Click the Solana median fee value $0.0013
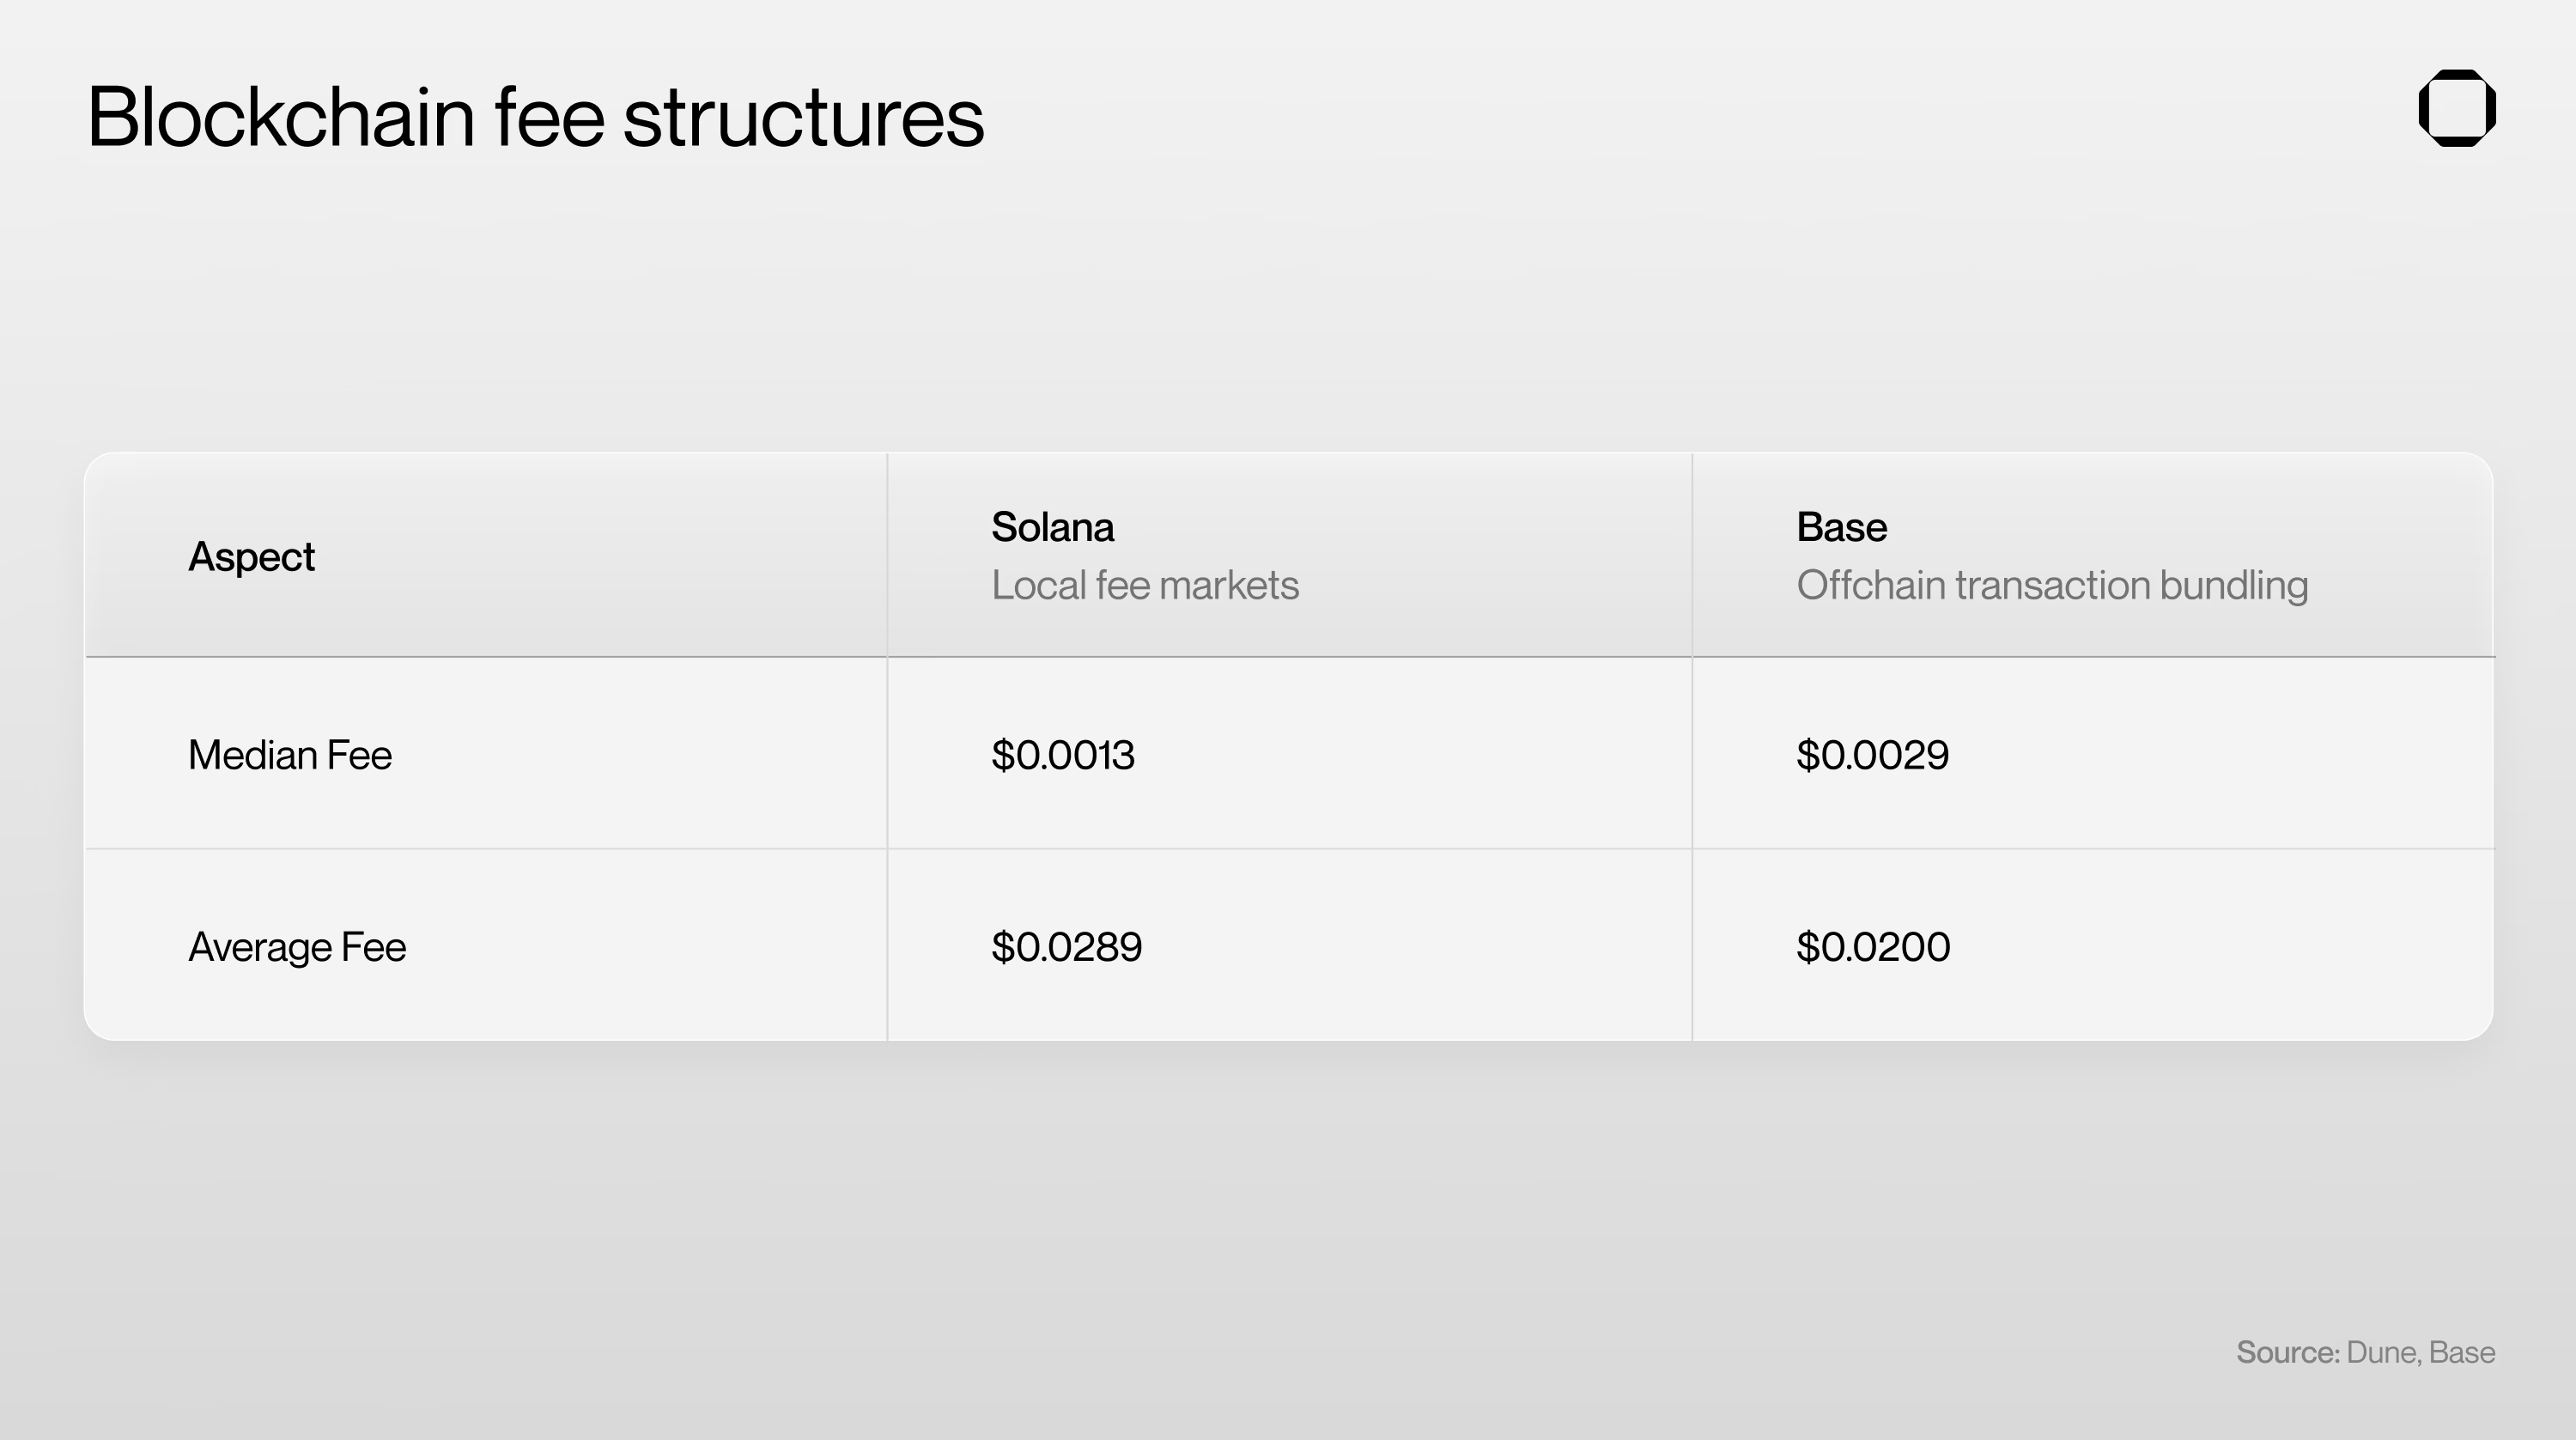Screen dimensions: 2576x1440 1063,755
